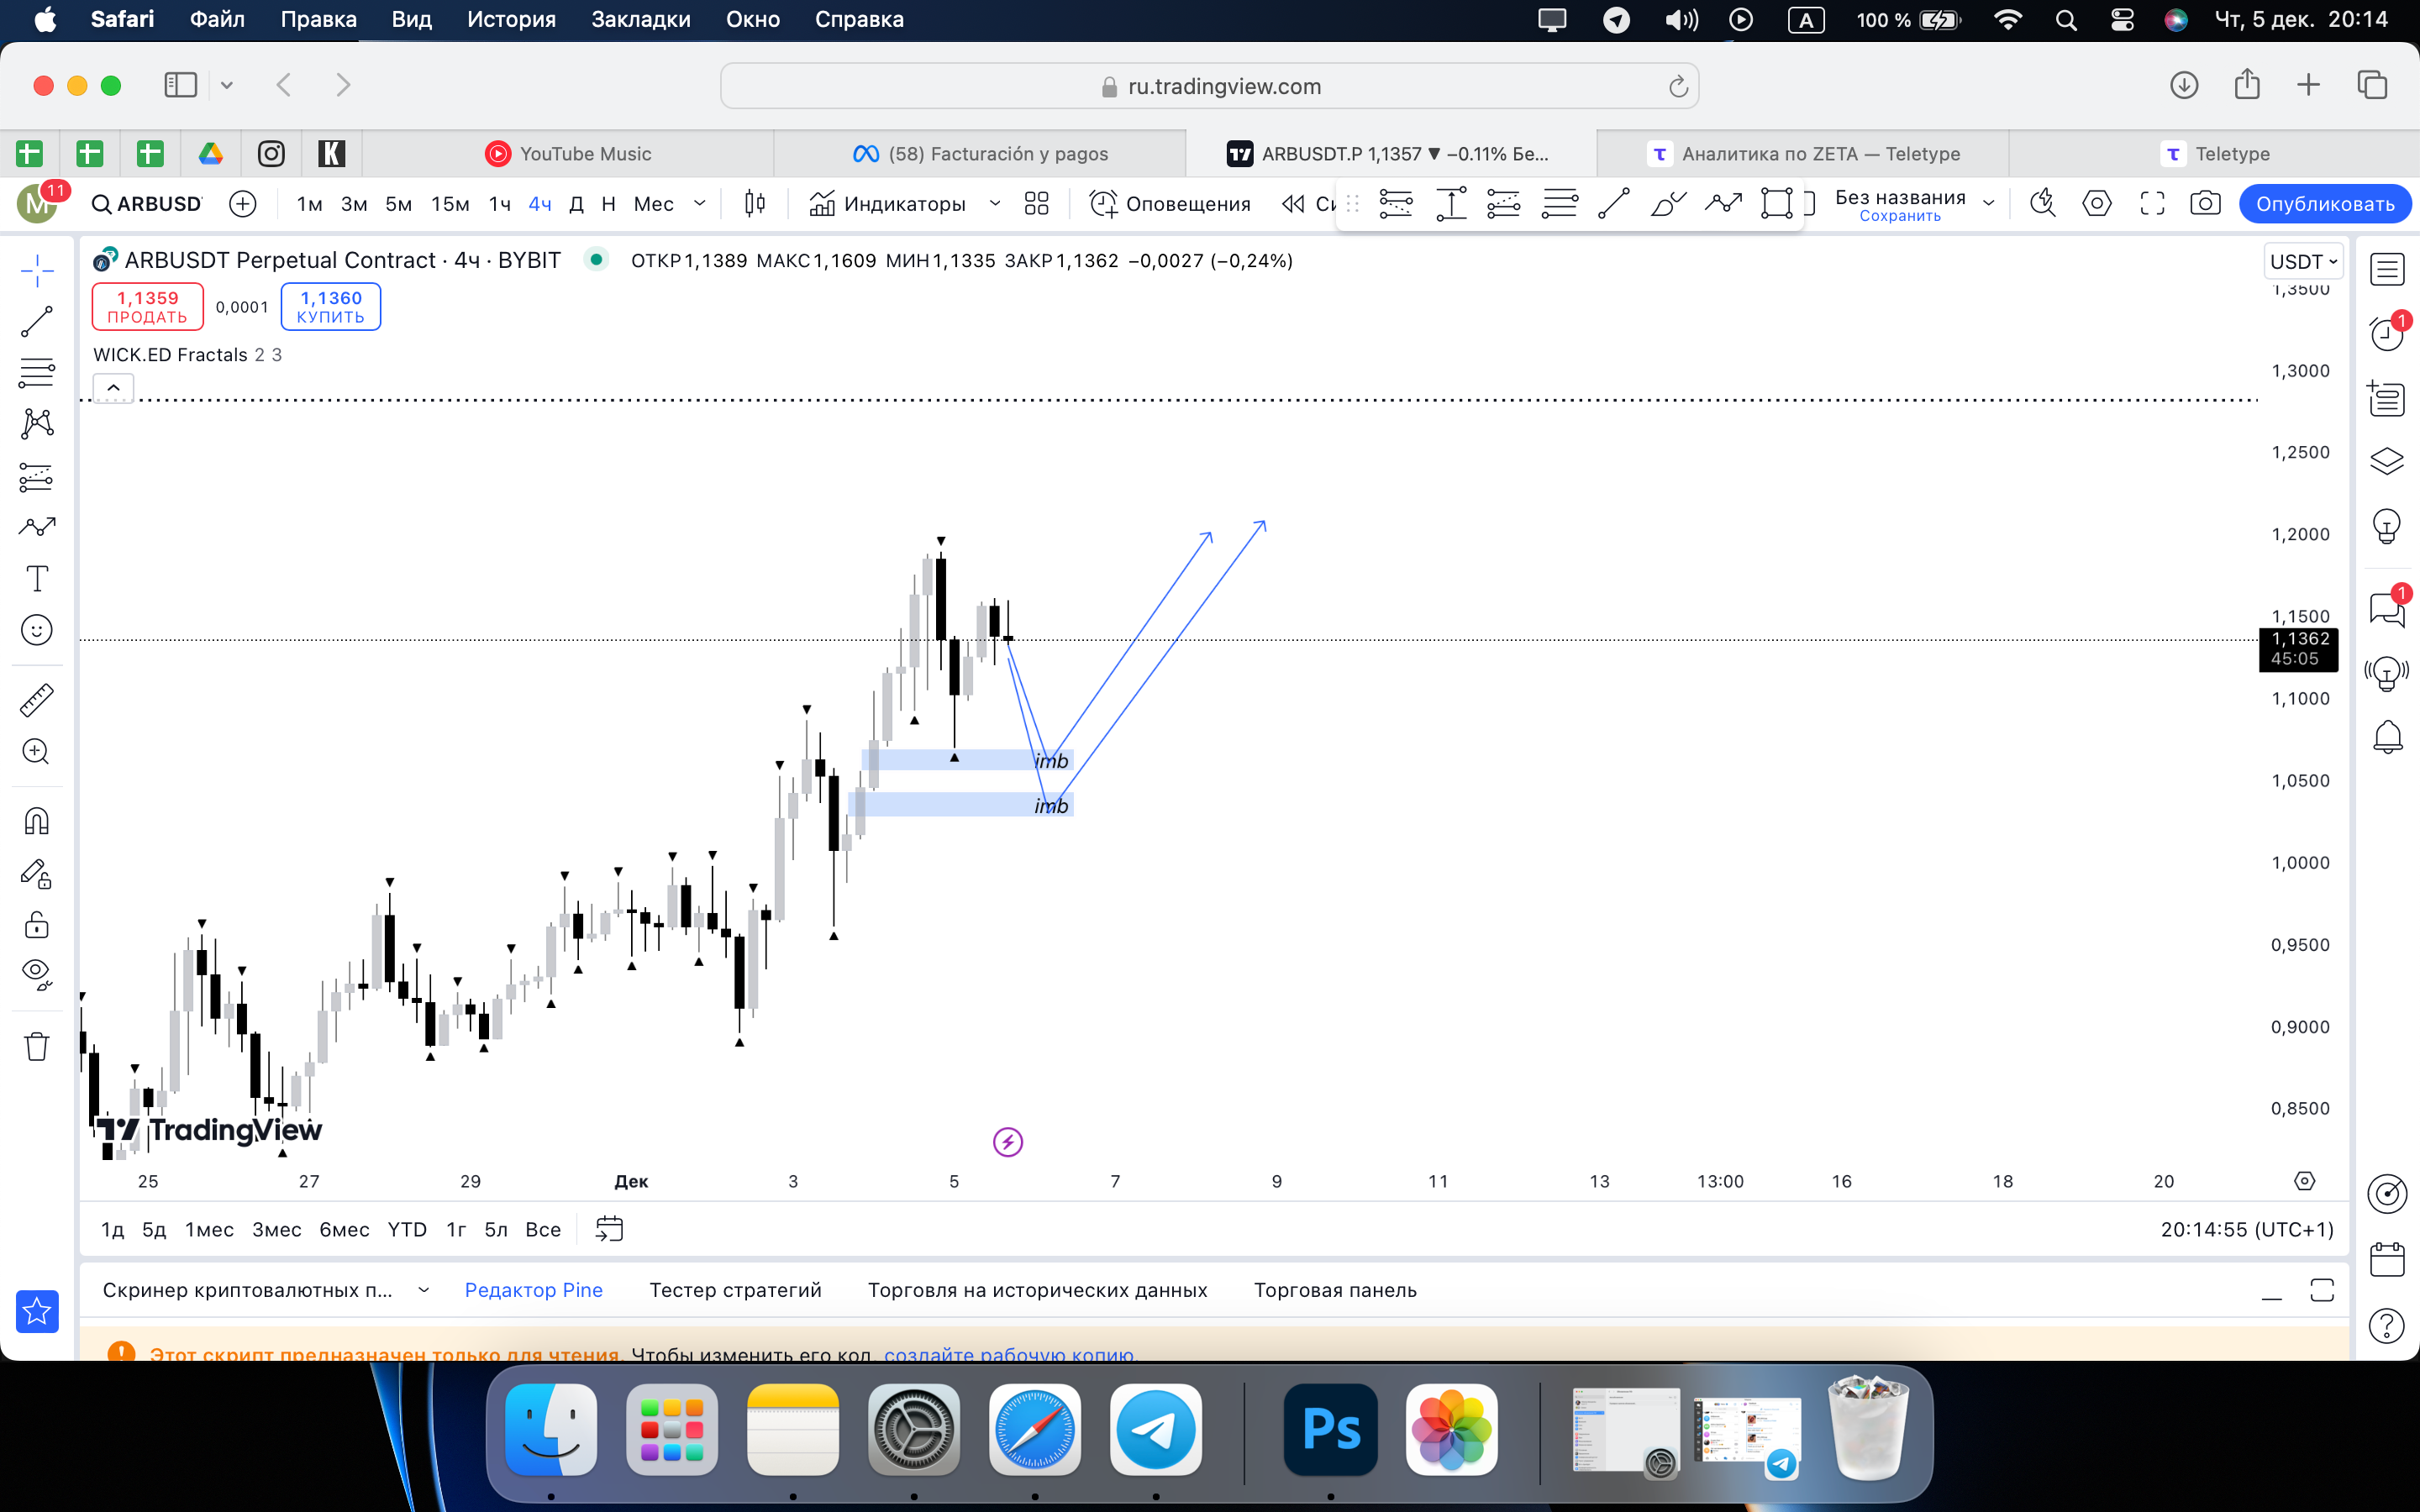Expand the timeframe dropdown arrow after Мес
The width and height of the screenshot is (2420, 1512).
(700, 204)
